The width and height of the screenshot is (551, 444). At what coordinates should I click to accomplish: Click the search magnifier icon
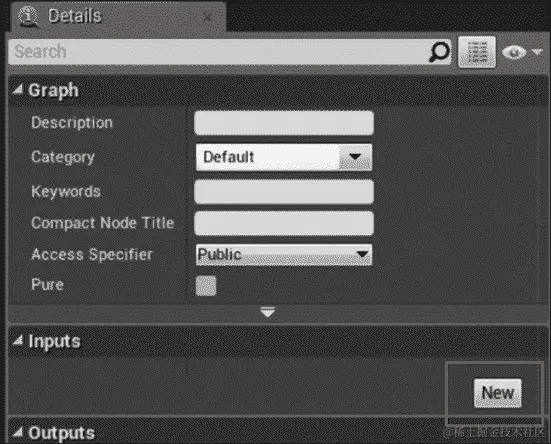click(x=439, y=52)
